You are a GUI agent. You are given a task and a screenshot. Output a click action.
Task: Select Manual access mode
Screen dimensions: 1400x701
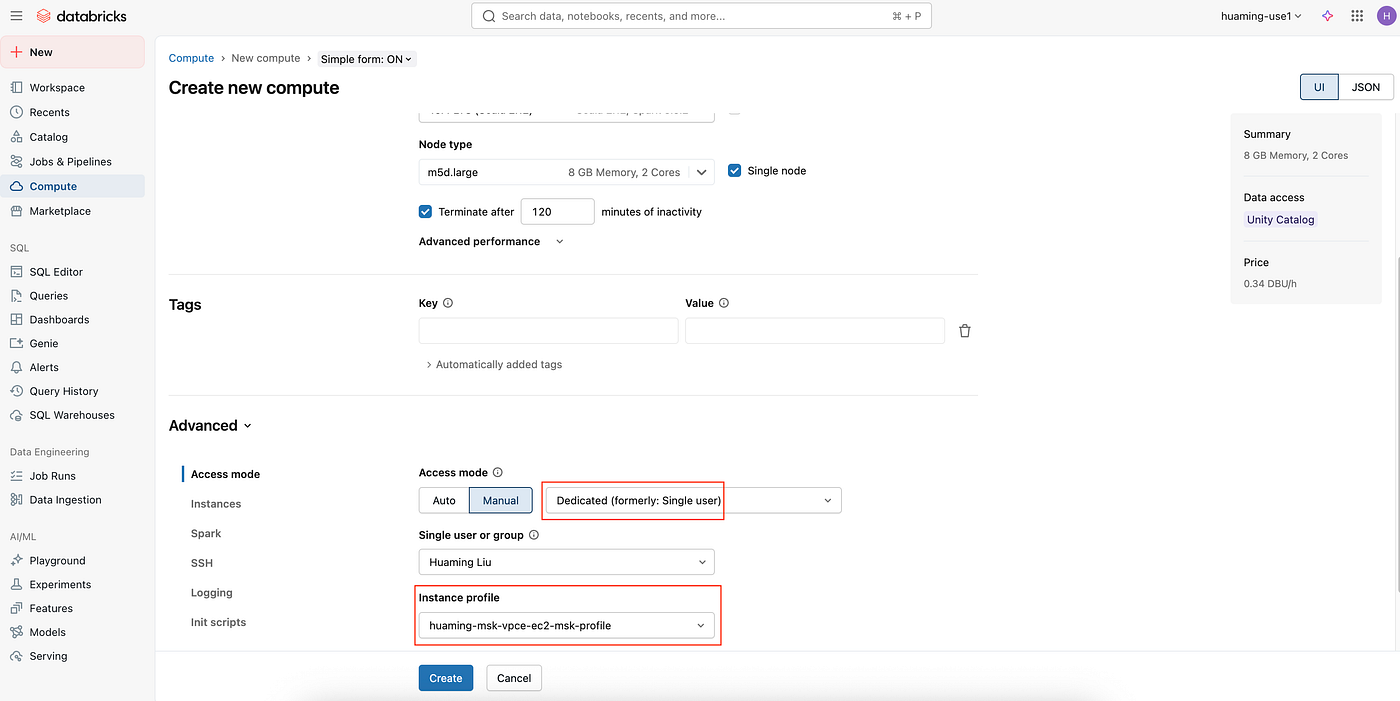pyautogui.click(x=501, y=501)
